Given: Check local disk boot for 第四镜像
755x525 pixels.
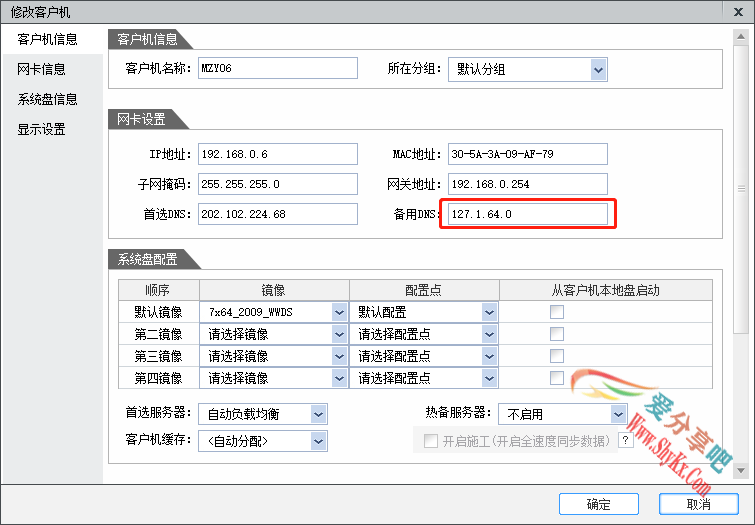Looking at the screenshot, I should click(x=557, y=378).
